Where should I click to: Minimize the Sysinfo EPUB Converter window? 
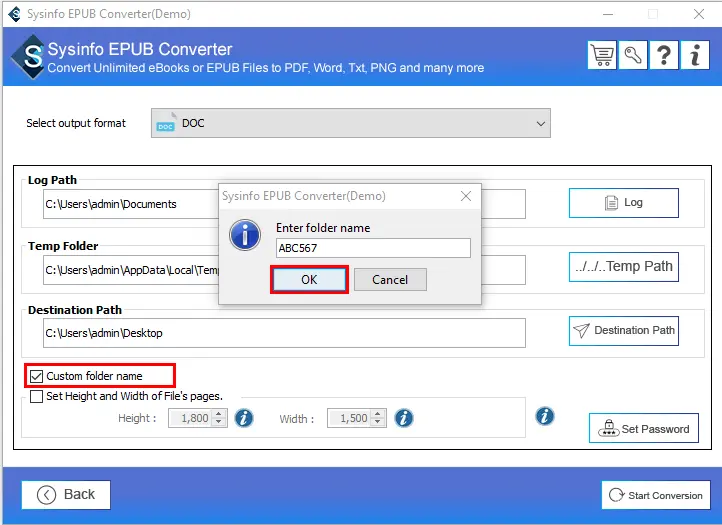point(608,14)
